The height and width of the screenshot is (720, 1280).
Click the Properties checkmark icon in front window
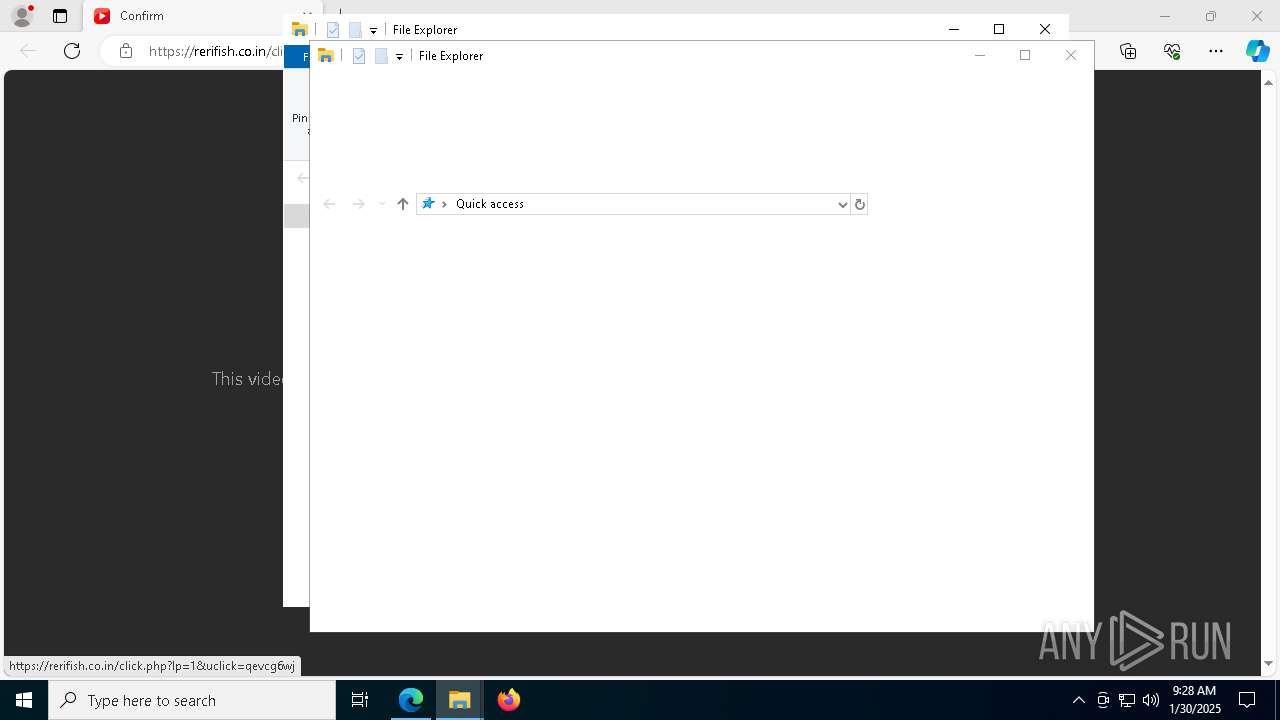(359, 56)
